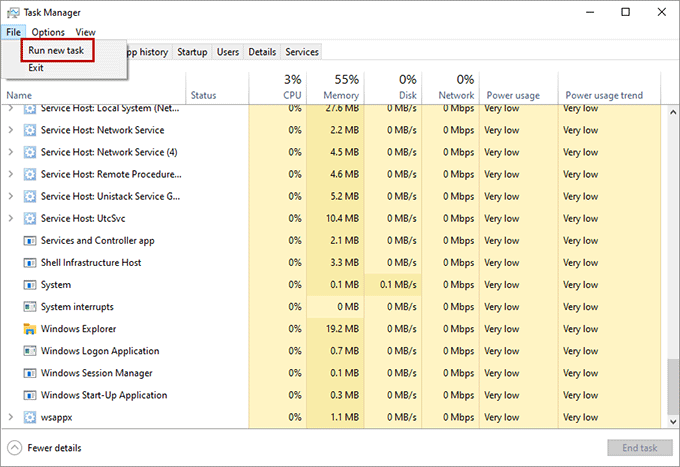The height and width of the screenshot is (467, 680).
Task: Click the Services and Controller app icon
Action: coord(29,241)
